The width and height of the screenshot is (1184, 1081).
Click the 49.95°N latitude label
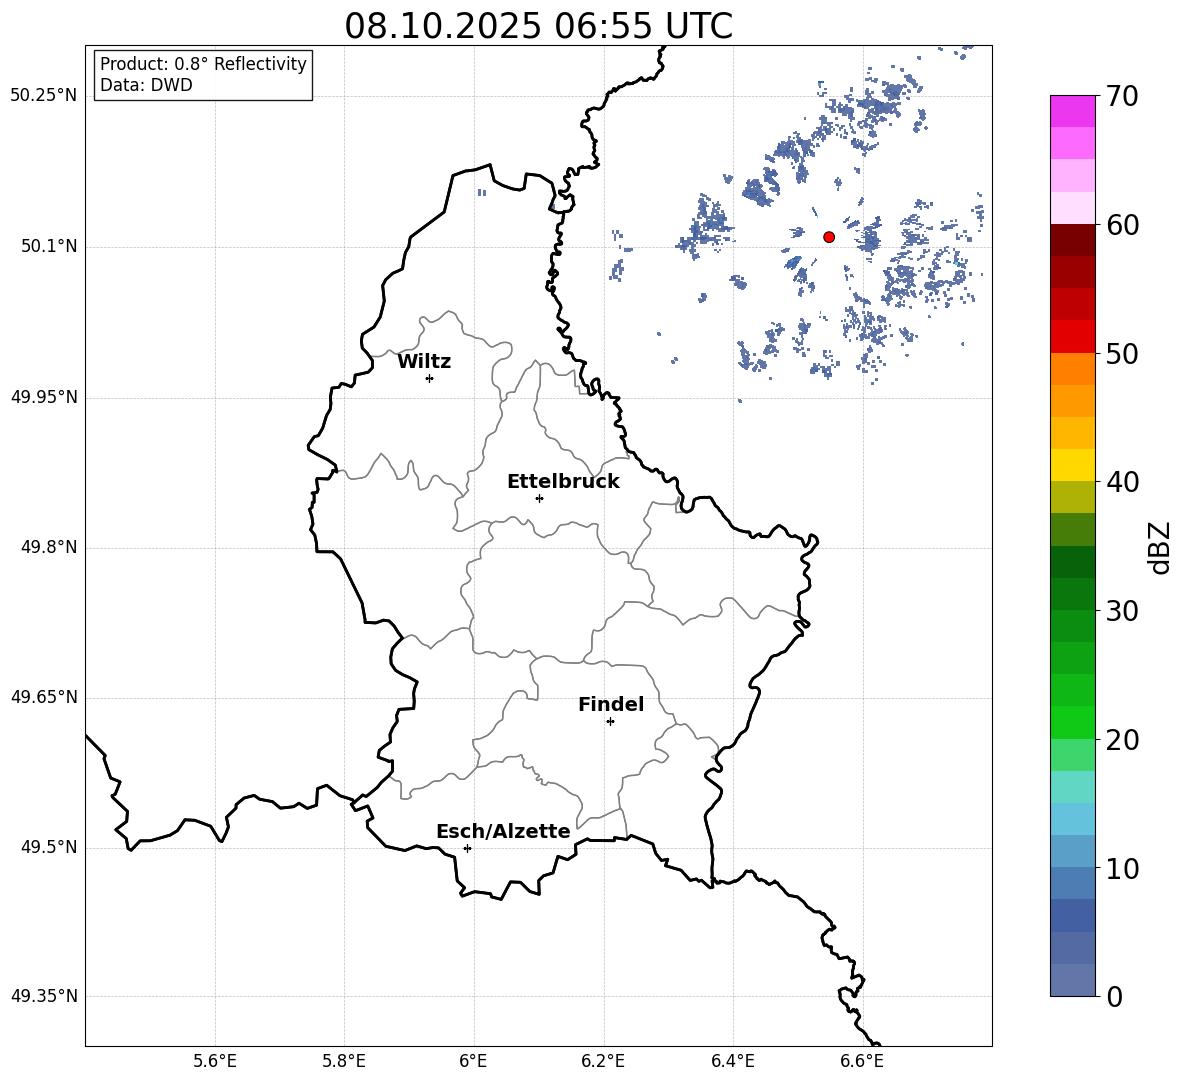[x=44, y=397]
